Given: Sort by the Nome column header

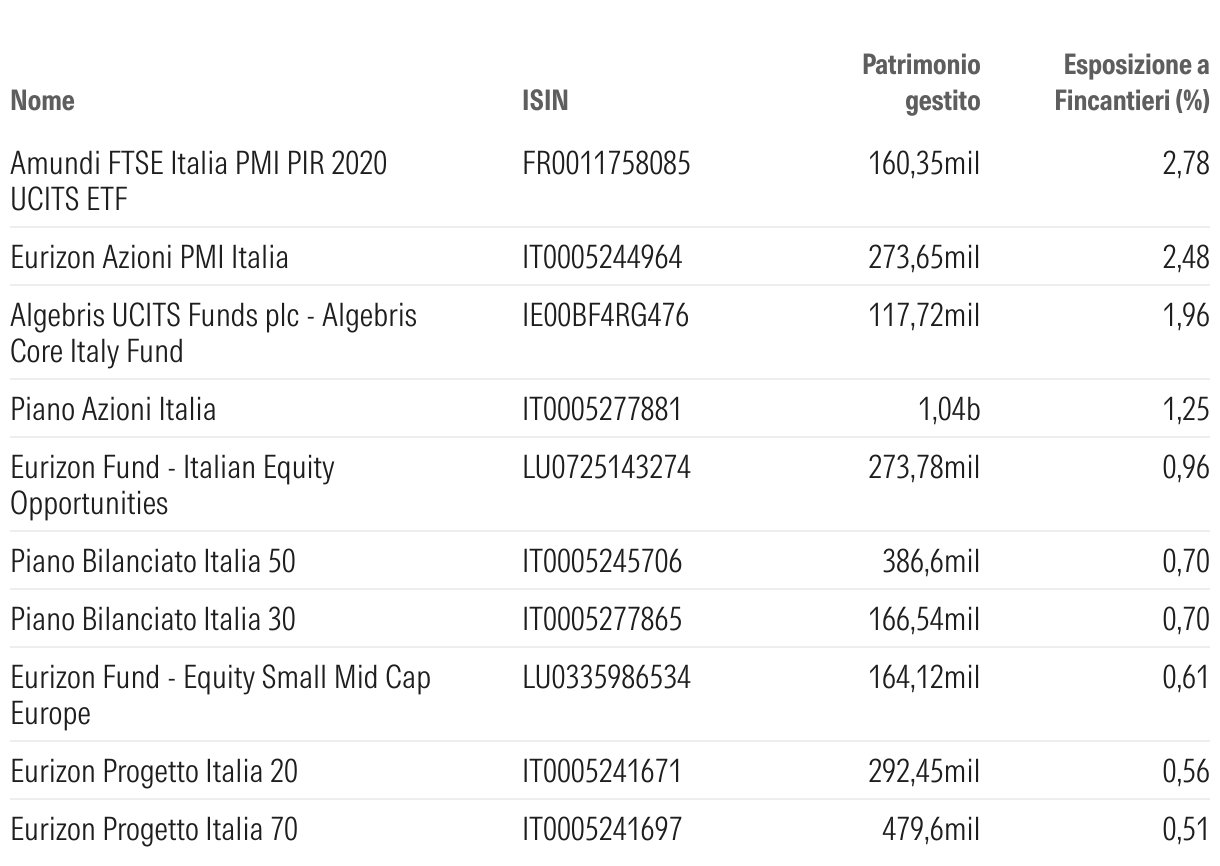Looking at the screenshot, I should click(42, 101).
